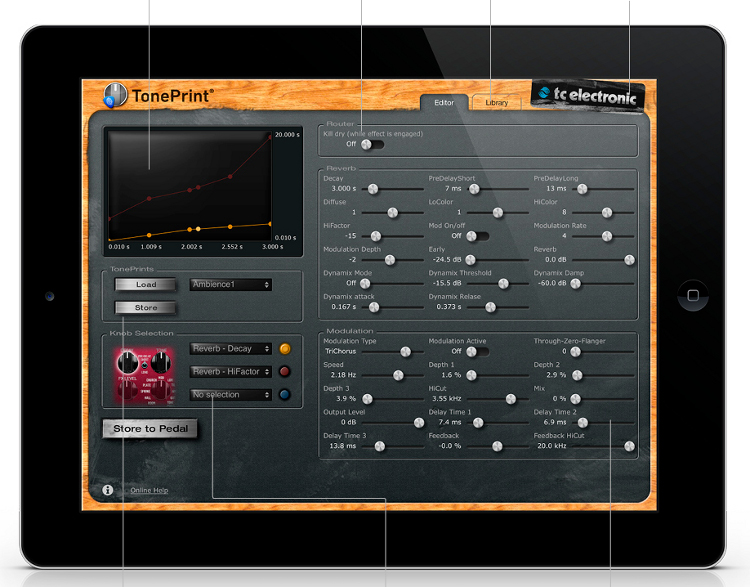Click the PreDelayShort slider handle

[474, 189]
